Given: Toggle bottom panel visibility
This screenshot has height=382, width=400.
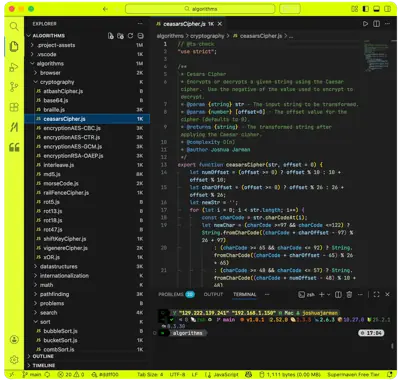Looking at the screenshot, I should 376,9.
